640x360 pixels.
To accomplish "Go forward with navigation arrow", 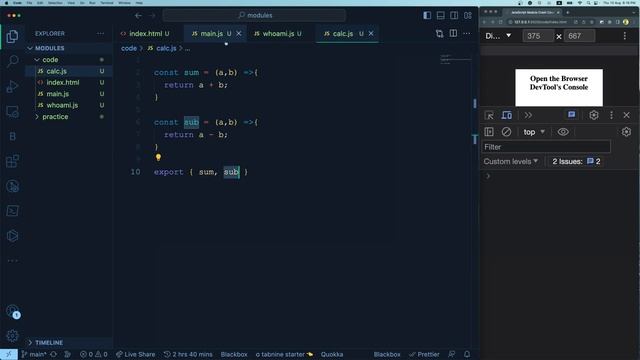I will tap(152, 16).
